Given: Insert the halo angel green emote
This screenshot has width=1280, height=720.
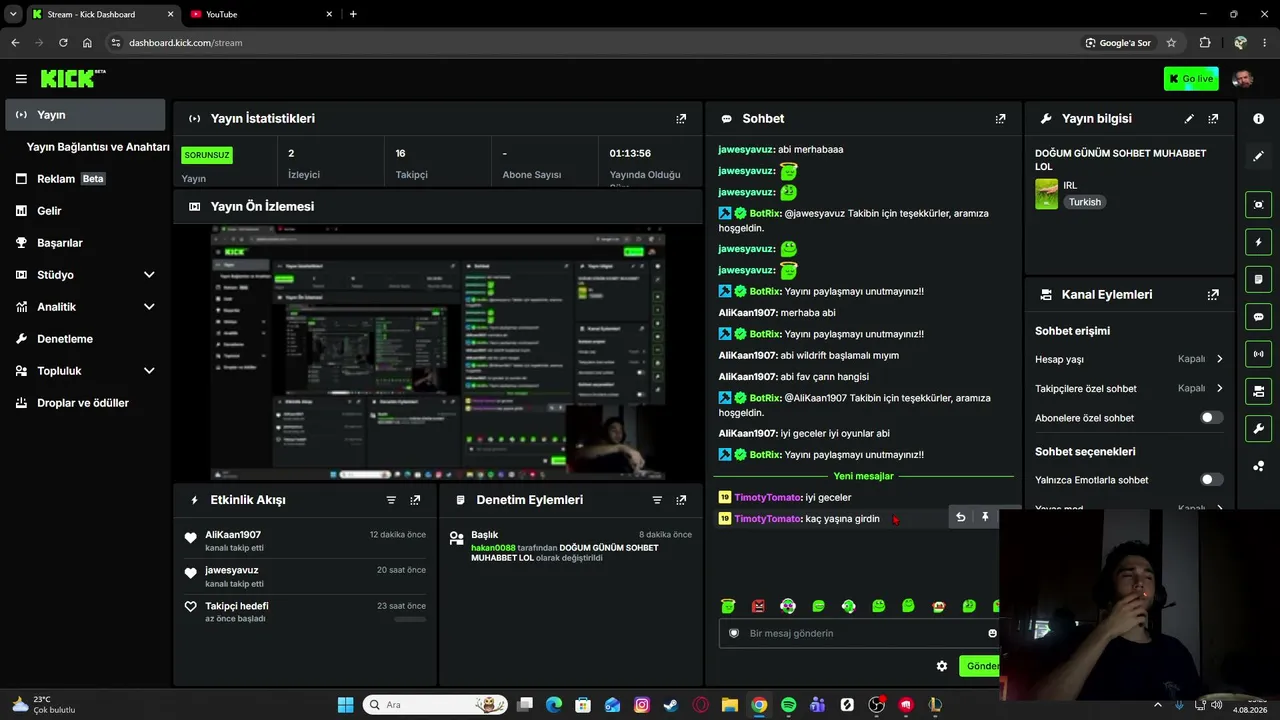Looking at the screenshot, I should [x=728, y=606].
